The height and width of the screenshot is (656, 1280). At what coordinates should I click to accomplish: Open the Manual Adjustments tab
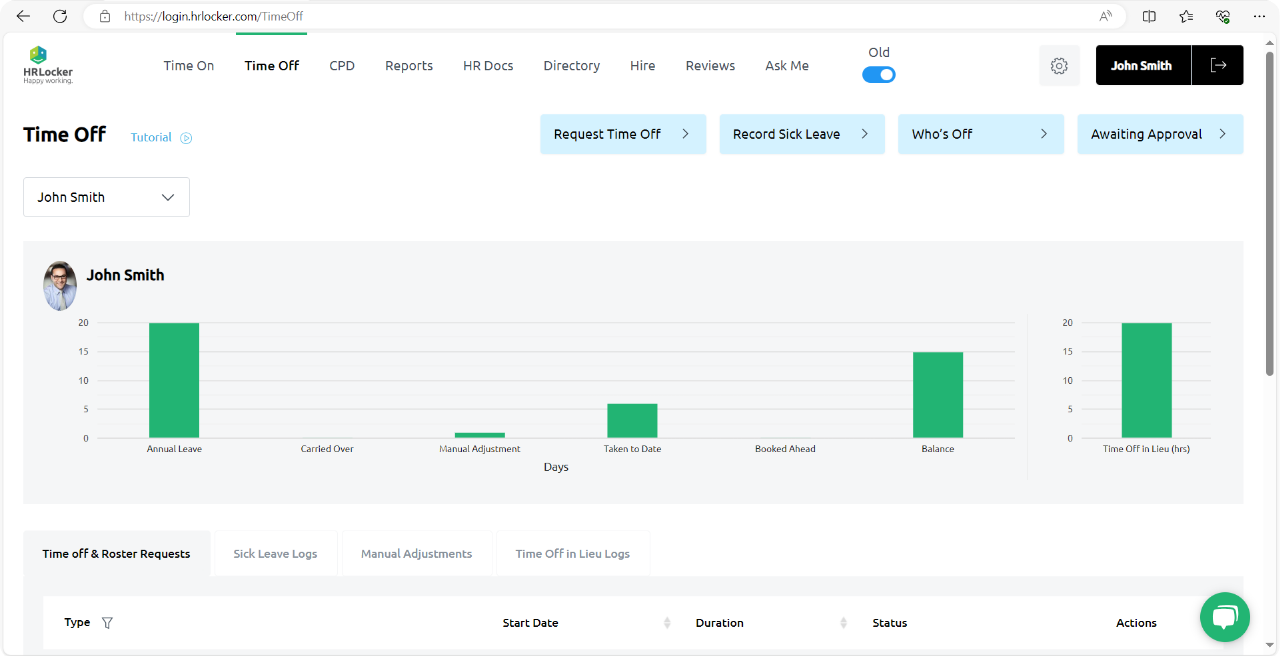tap(416, 554)
